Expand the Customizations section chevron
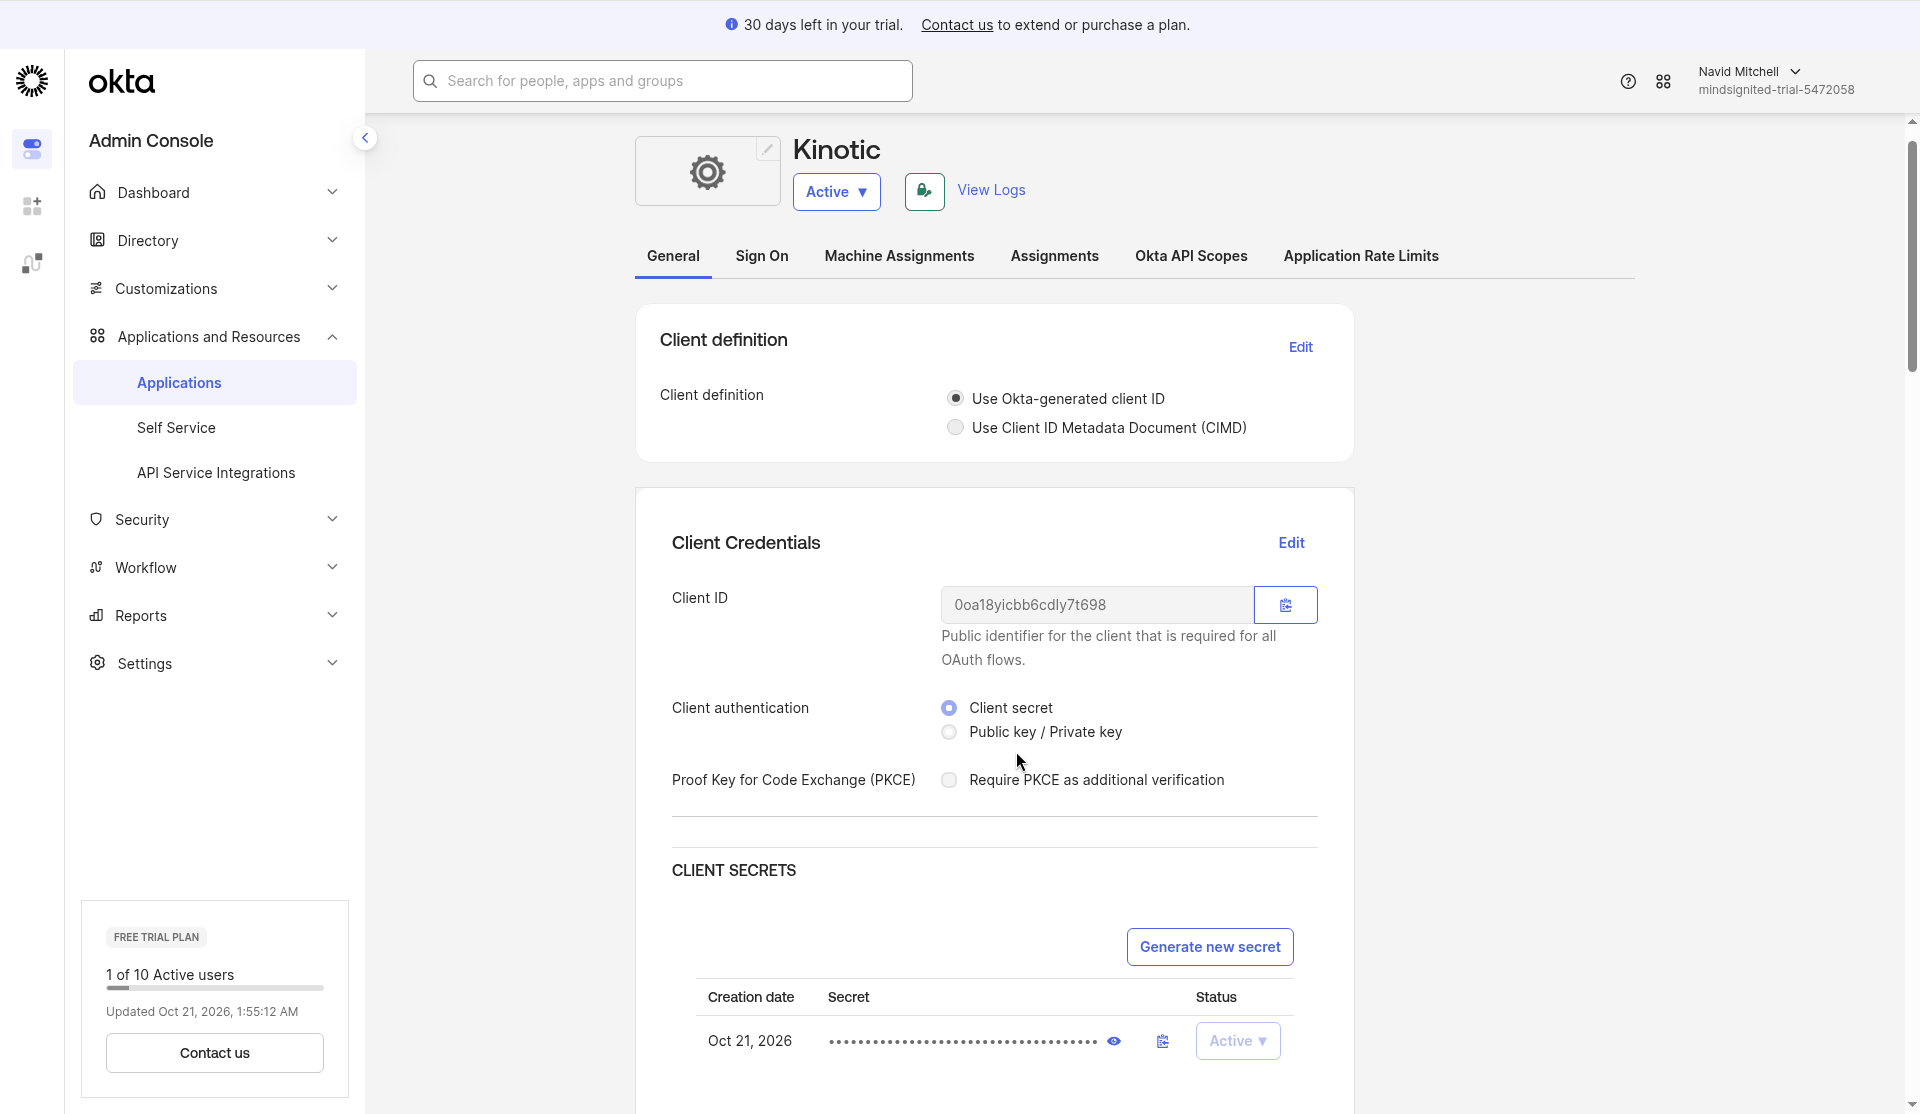1920x1114 pixels. point(332,288)
